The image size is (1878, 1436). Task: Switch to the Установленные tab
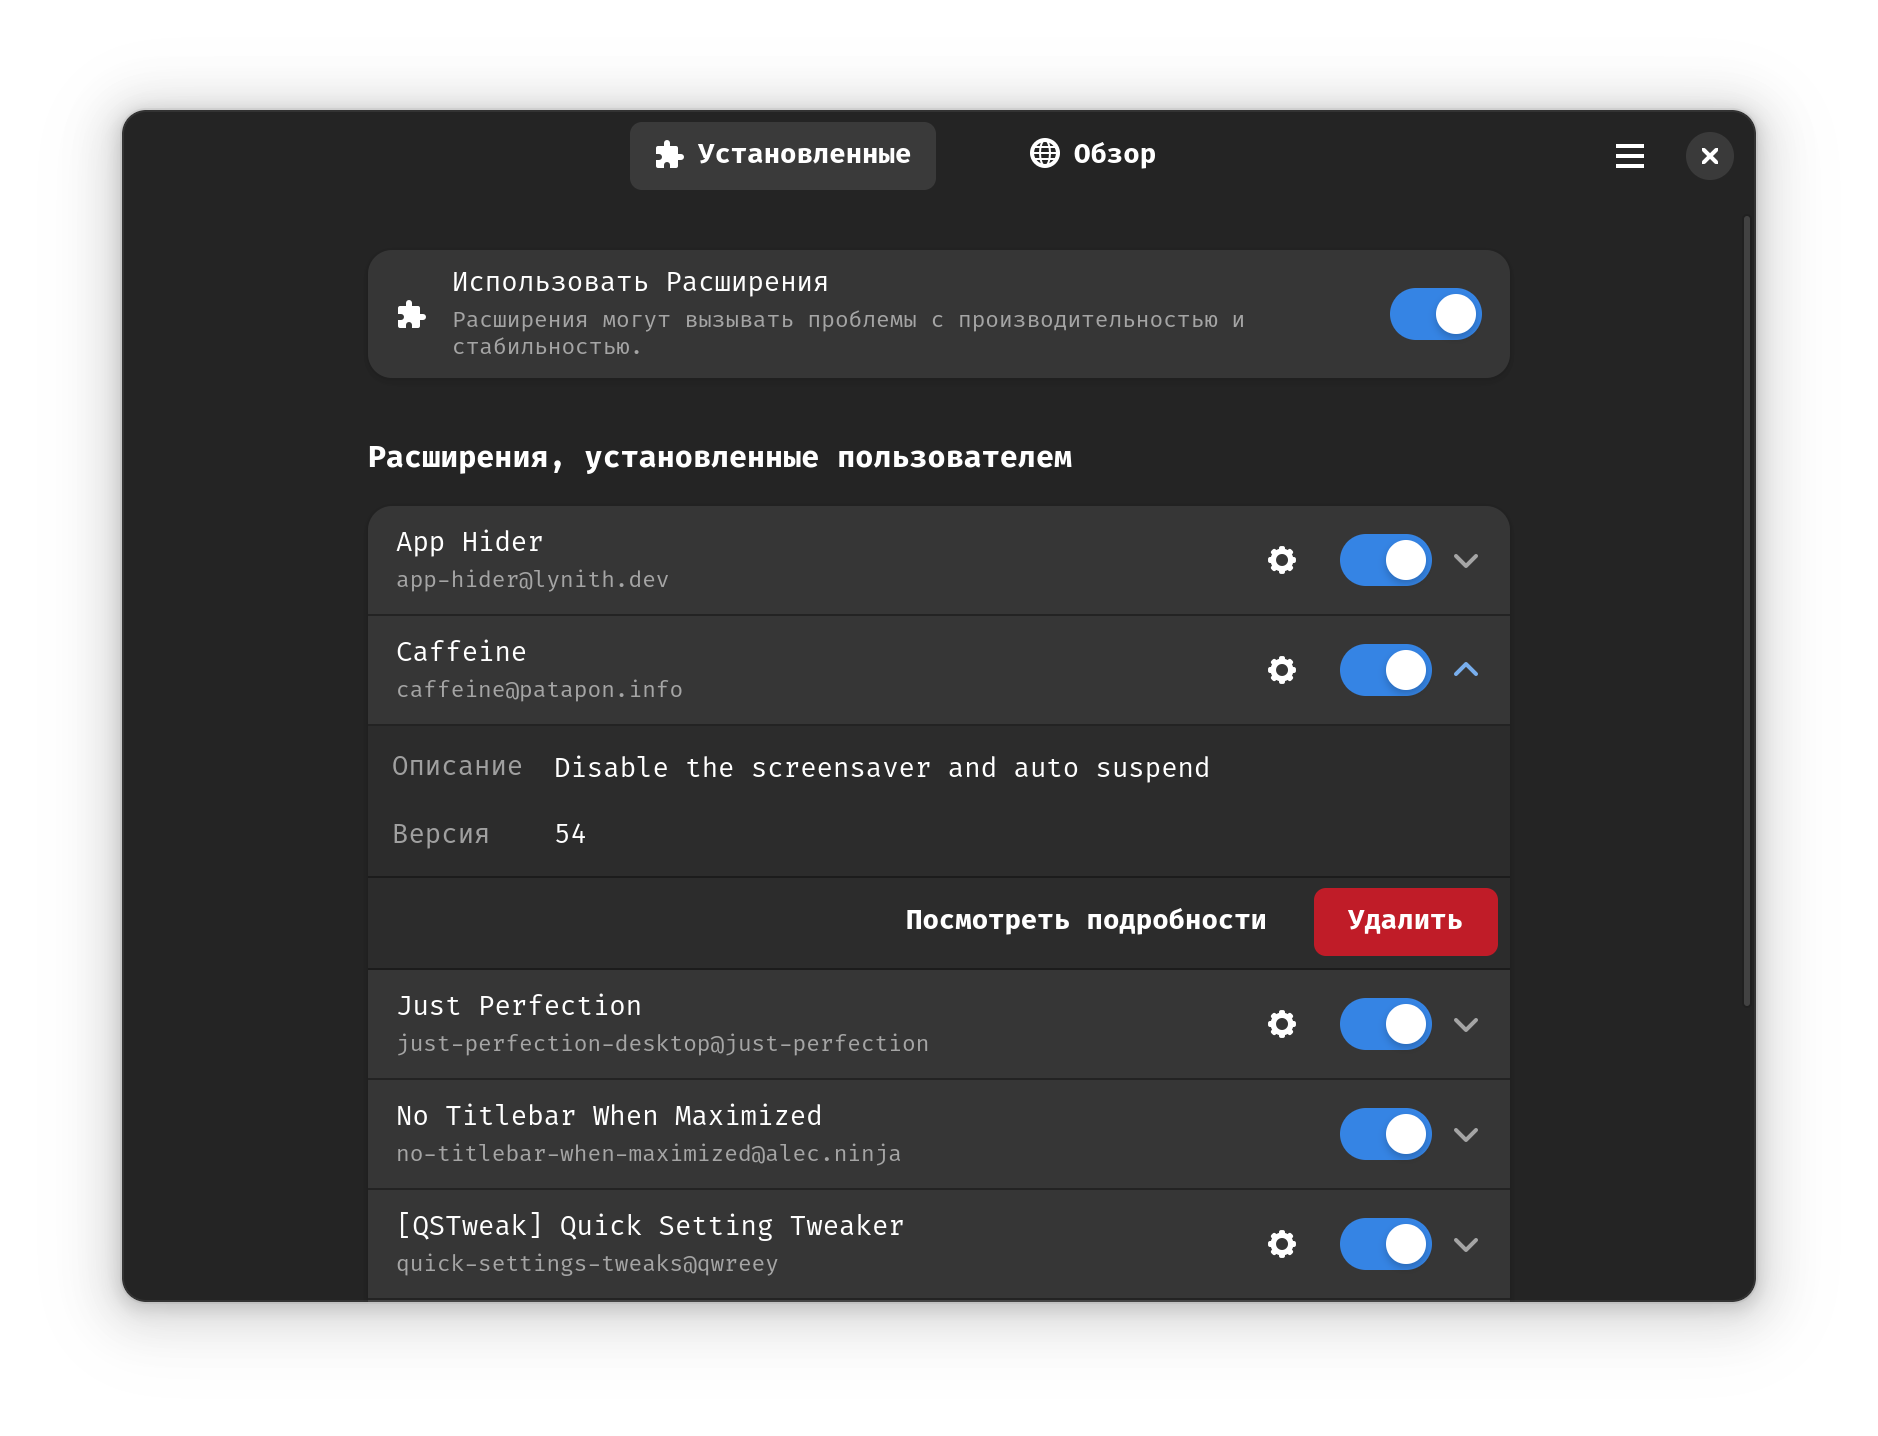pos(782,156)
